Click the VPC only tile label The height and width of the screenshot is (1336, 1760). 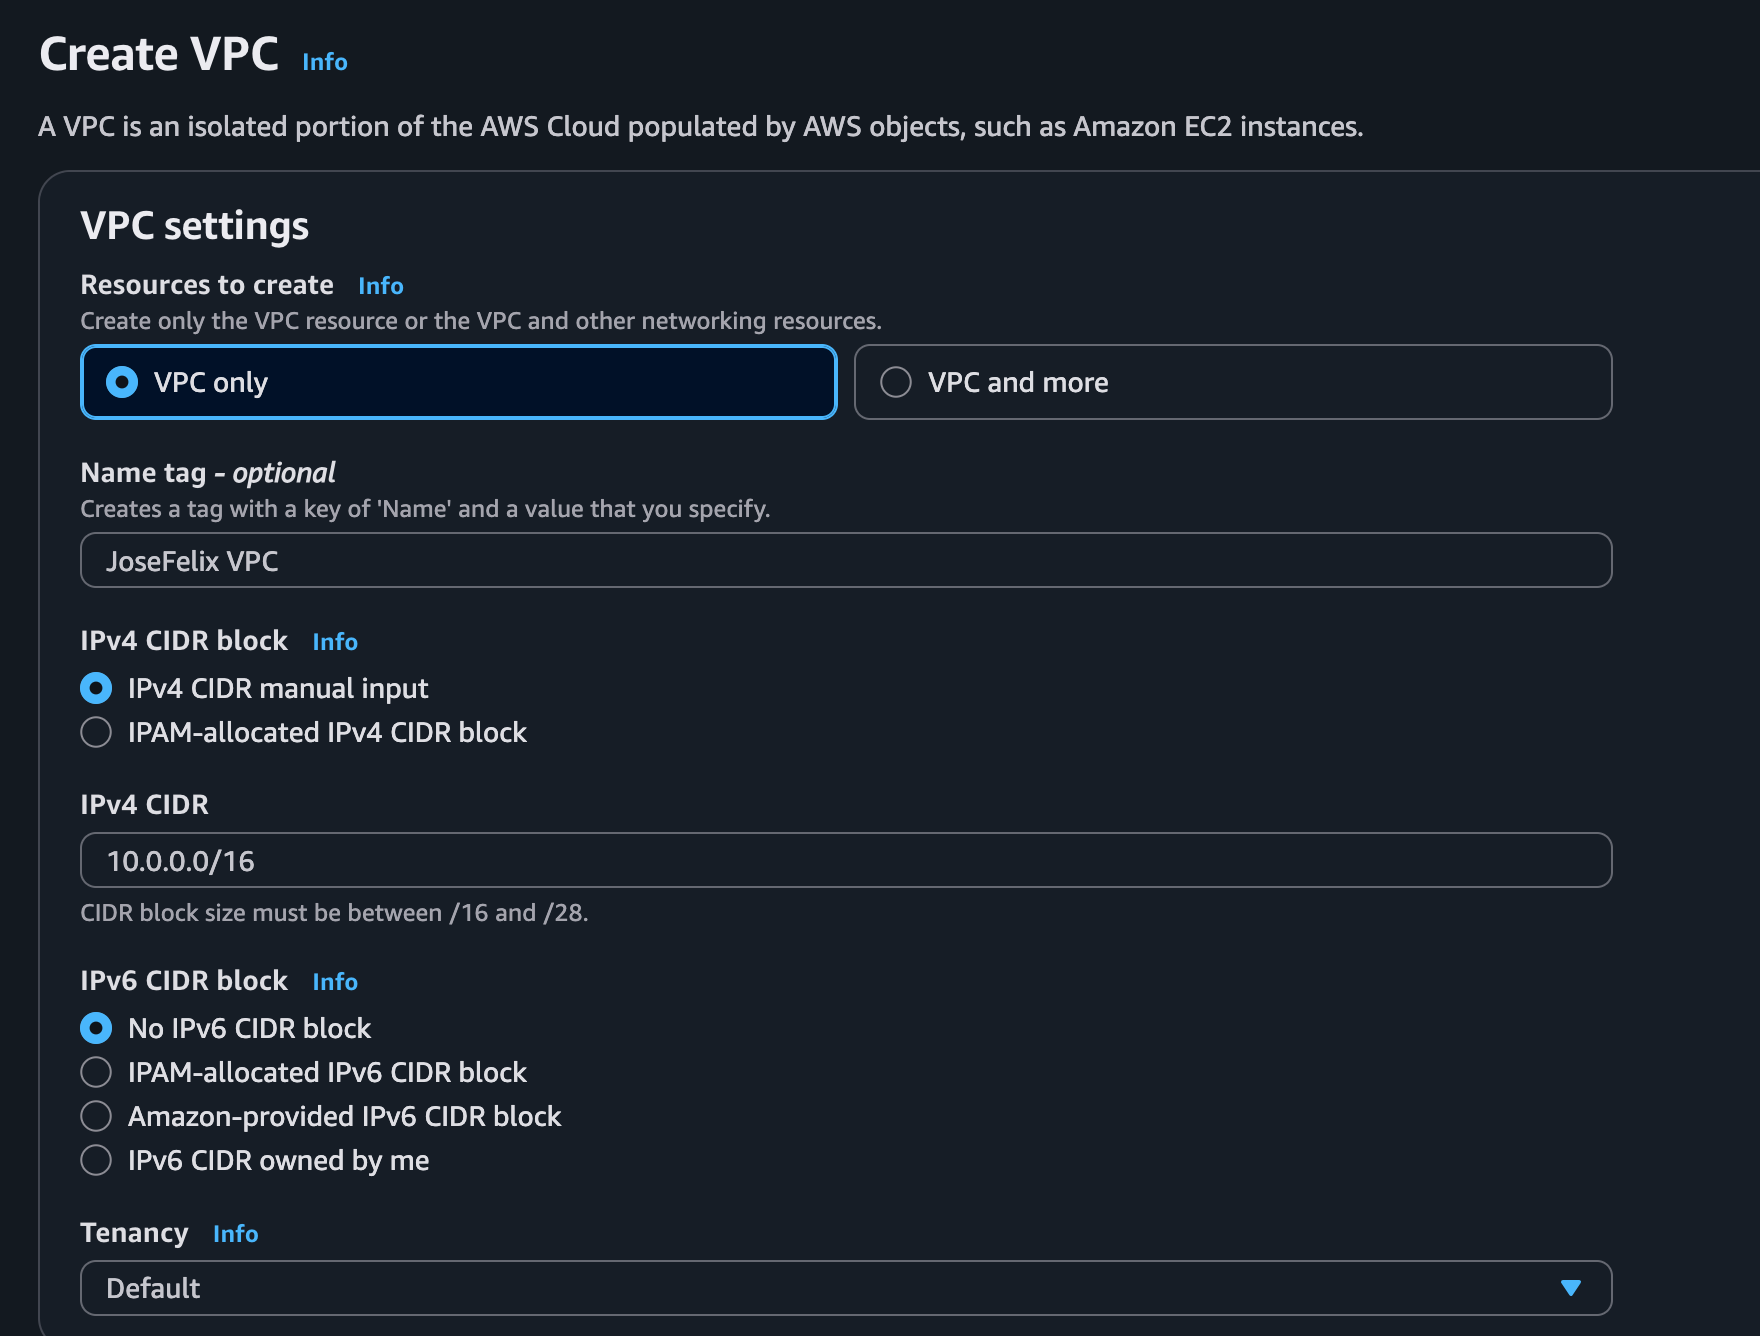pos(211,382)
